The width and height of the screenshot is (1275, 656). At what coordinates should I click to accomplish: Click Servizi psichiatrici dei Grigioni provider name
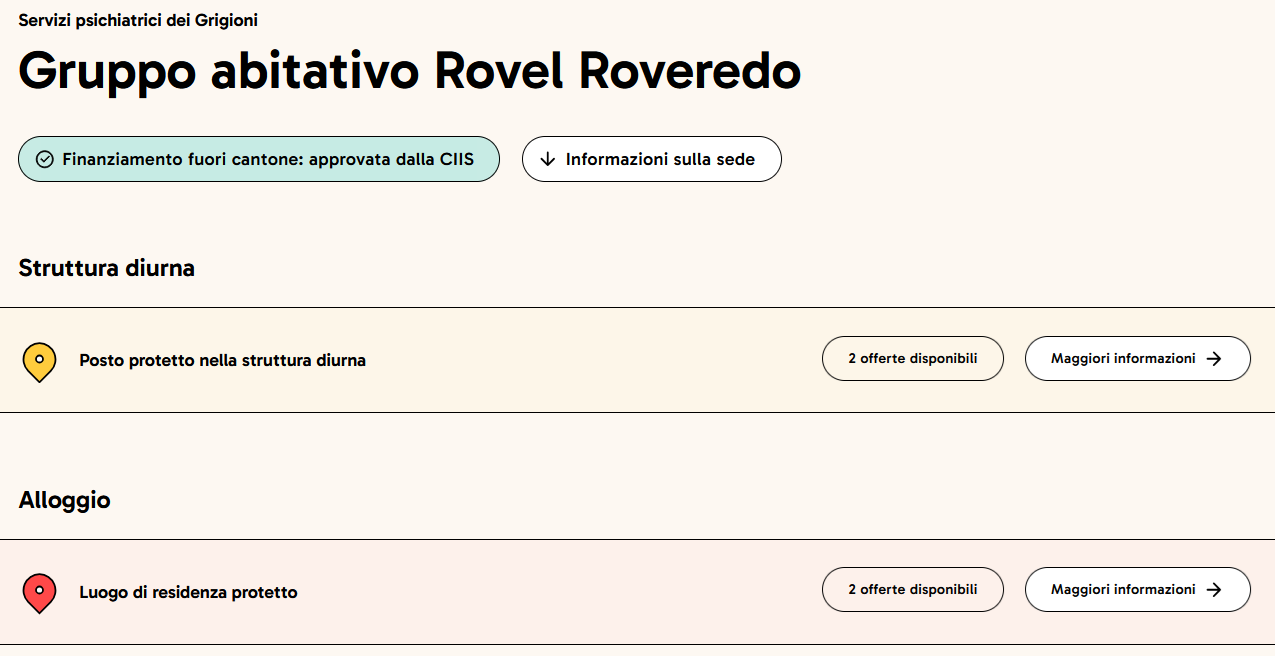pyautogui.click(x=138, y=20)
